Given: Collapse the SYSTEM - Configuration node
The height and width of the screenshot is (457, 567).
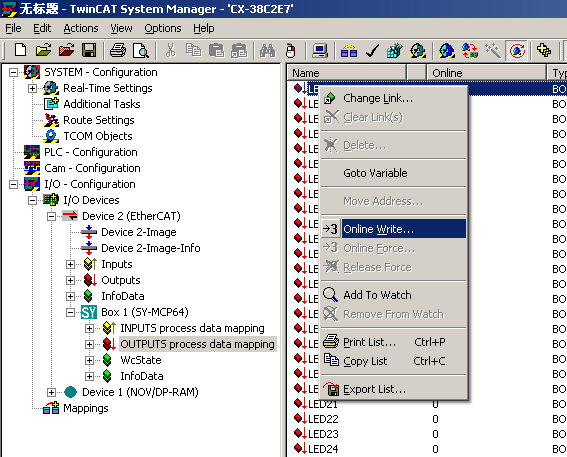Looking at the screenshot, I should tap(13, 72).
